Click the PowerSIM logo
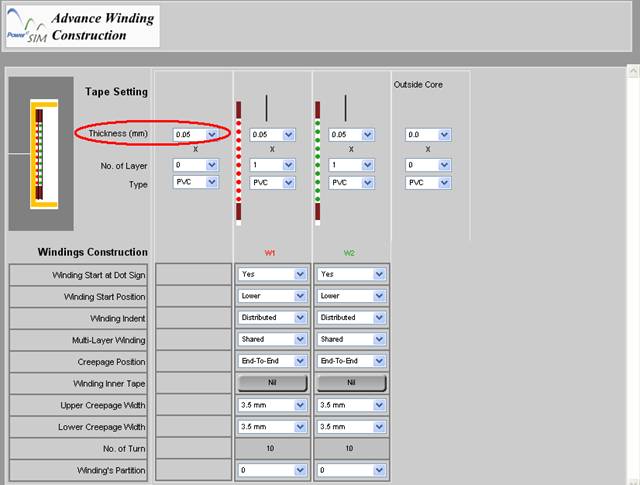The width and height of the screenshot is (640, 485). click(27, 27)
